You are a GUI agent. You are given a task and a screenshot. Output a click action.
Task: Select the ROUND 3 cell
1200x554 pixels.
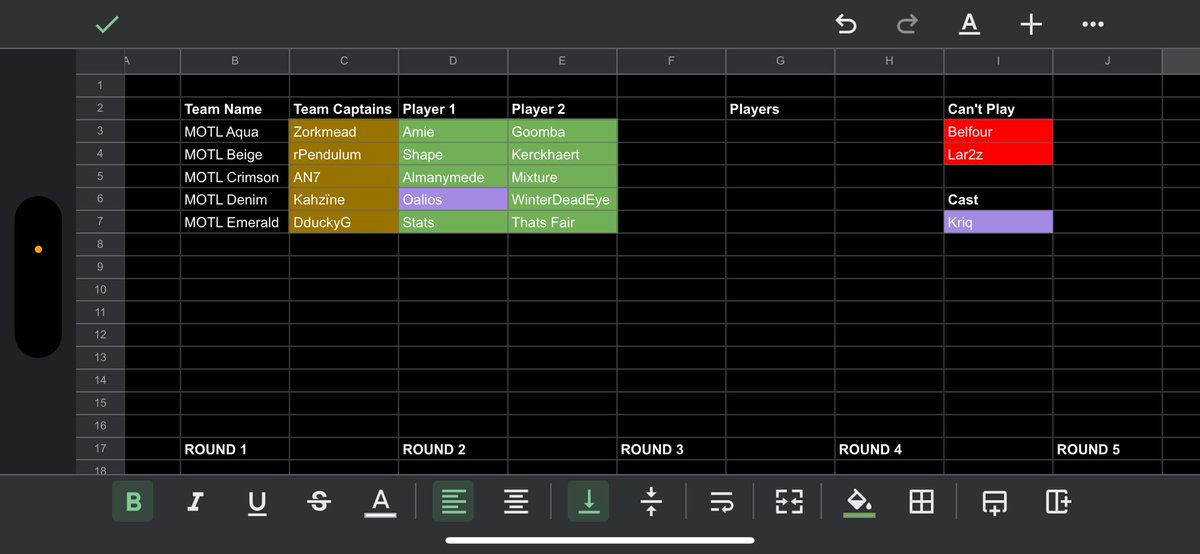(671, 449)
